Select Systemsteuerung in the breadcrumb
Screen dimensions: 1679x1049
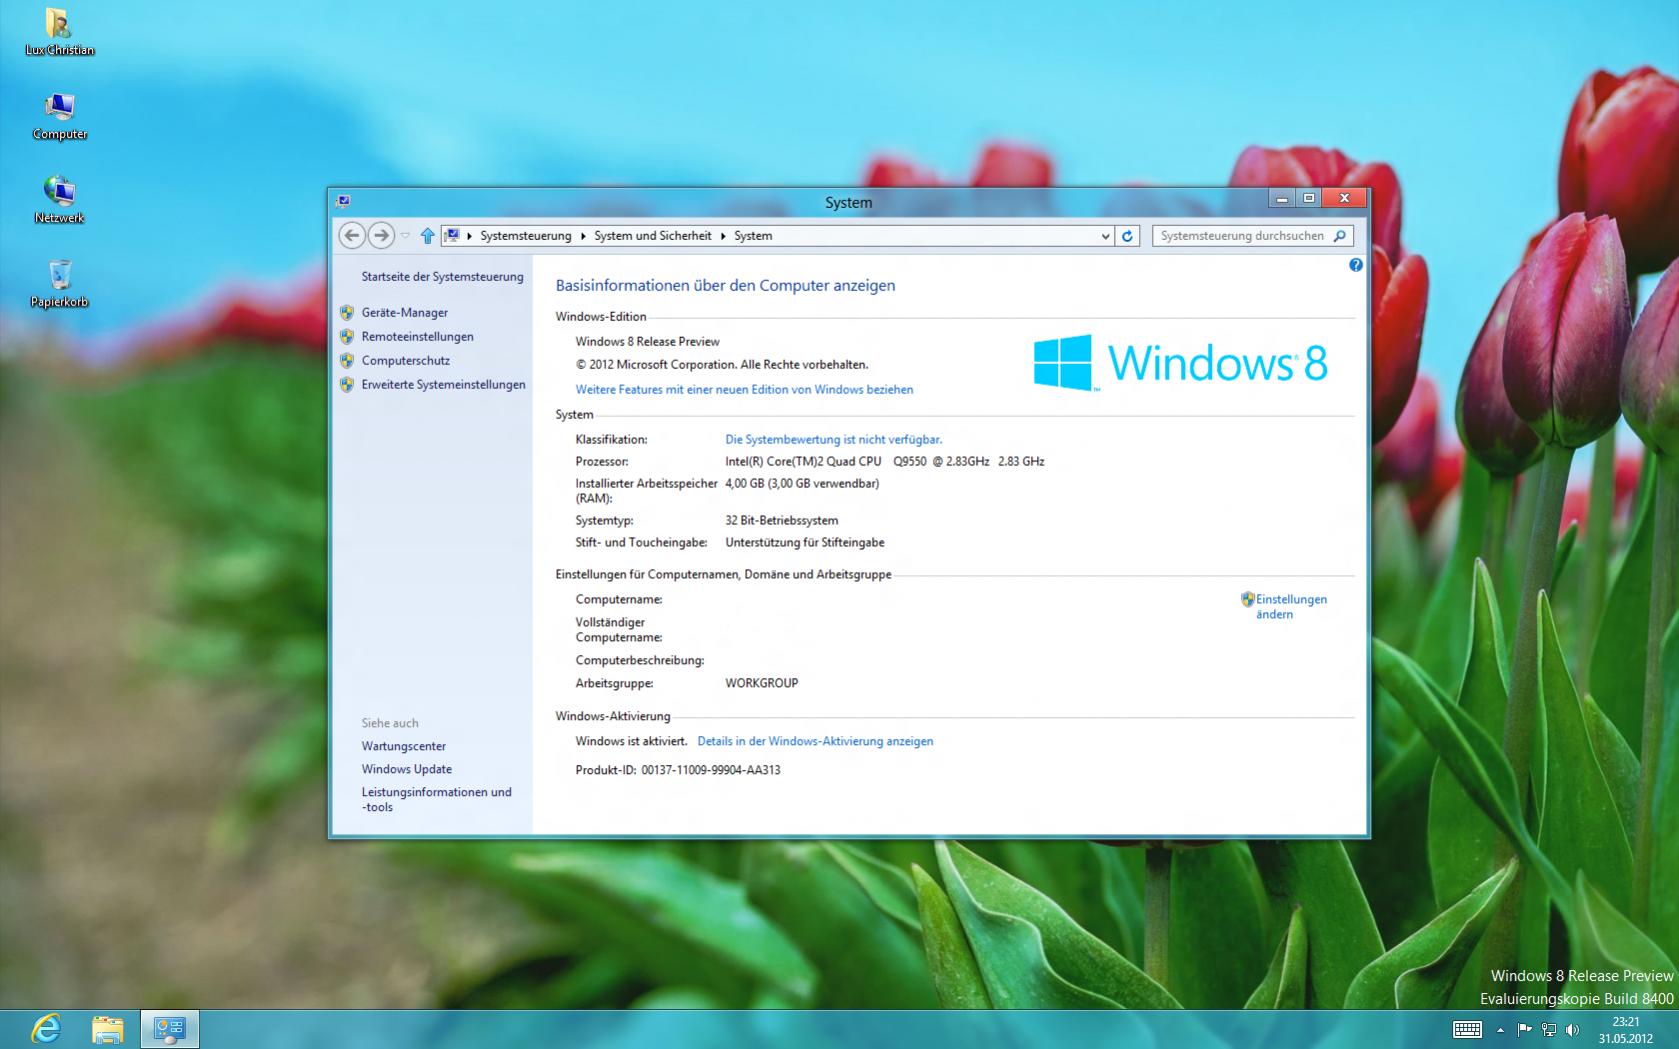tap(526, 236)
